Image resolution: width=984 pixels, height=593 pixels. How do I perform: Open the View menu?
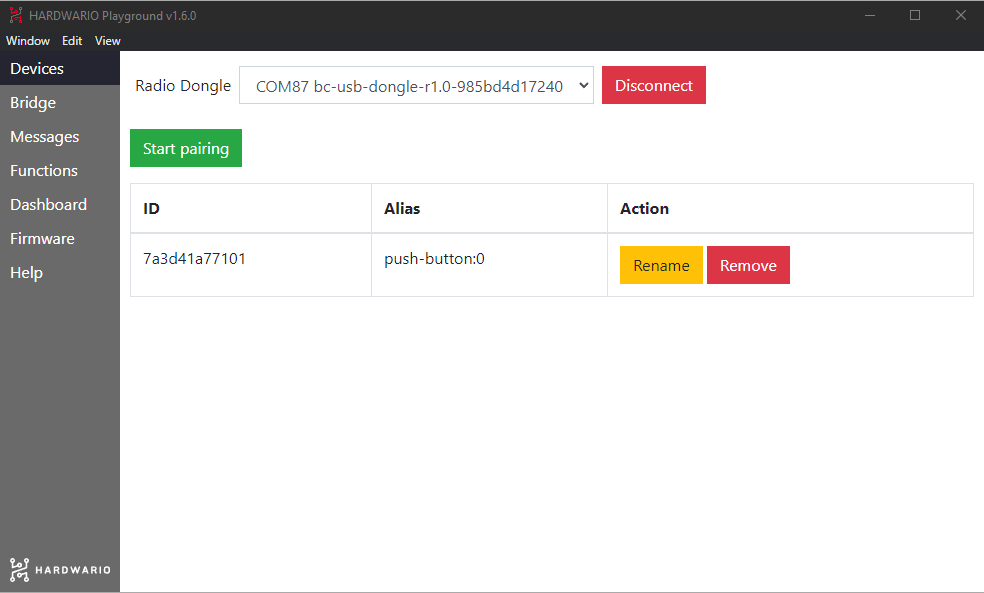[x=107, y=41]
